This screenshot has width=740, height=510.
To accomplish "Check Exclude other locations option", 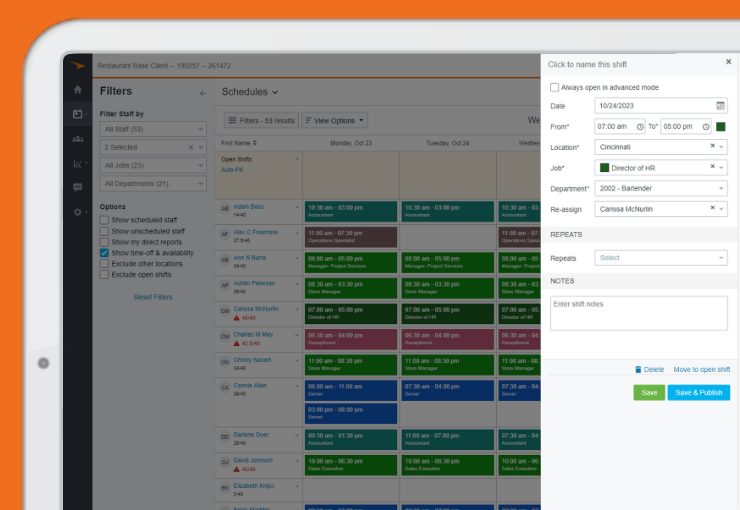I will click(104, 264).
